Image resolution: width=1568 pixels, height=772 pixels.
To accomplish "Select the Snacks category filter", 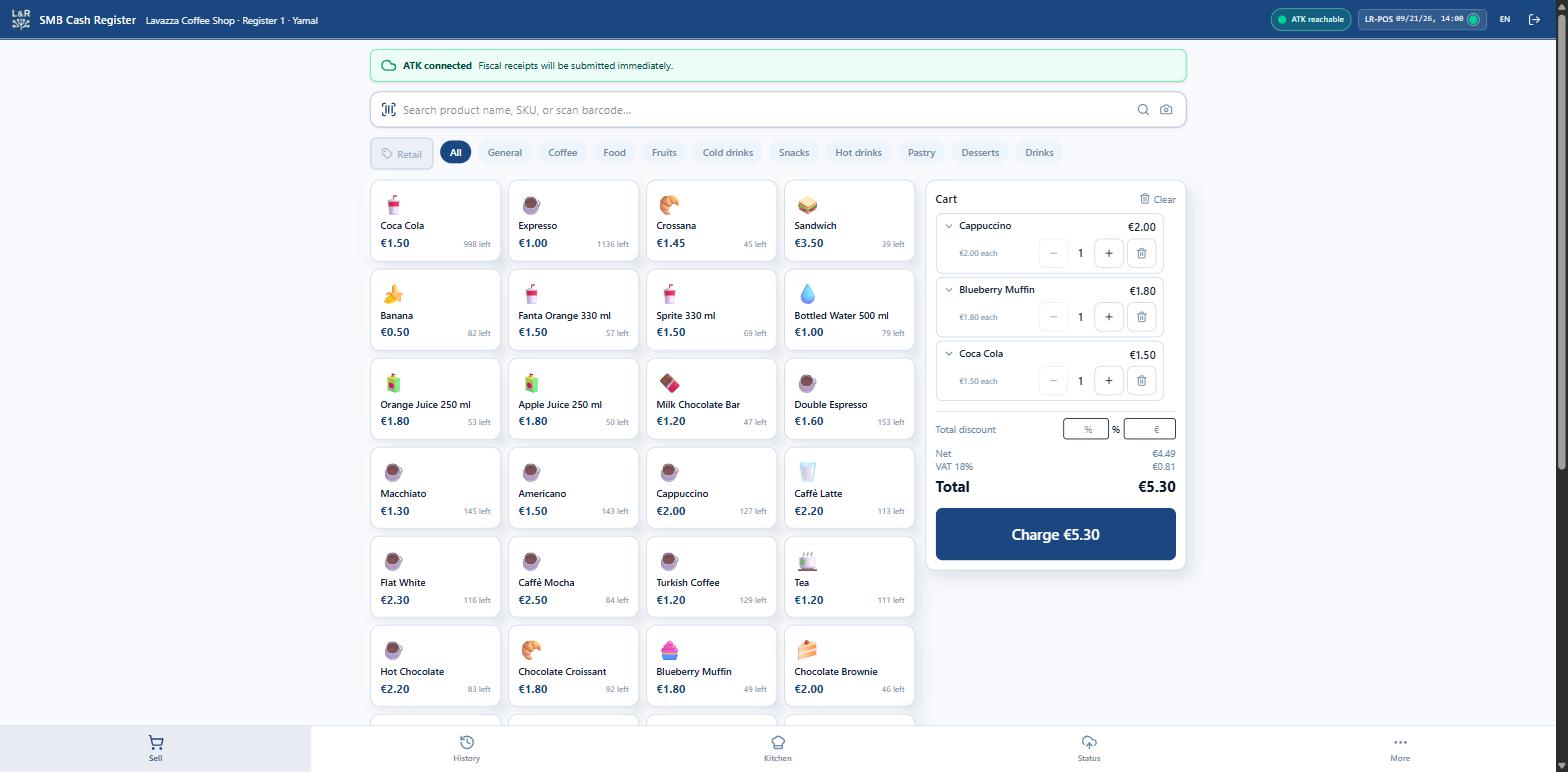I will pos(794,153).
